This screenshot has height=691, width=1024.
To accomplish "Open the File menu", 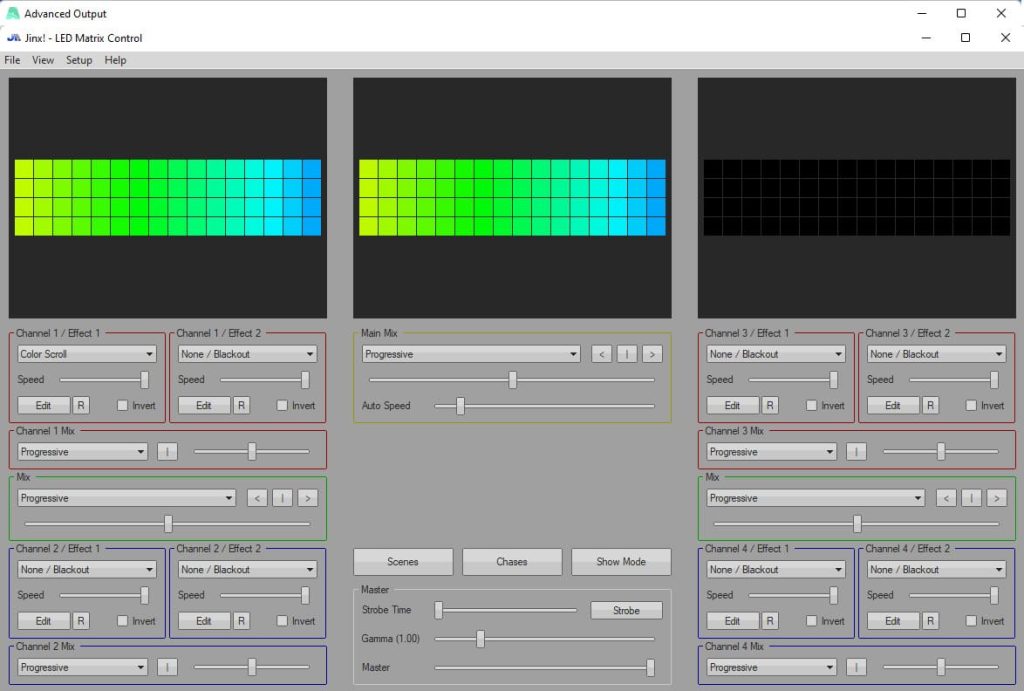I will (x=12, y=60).
